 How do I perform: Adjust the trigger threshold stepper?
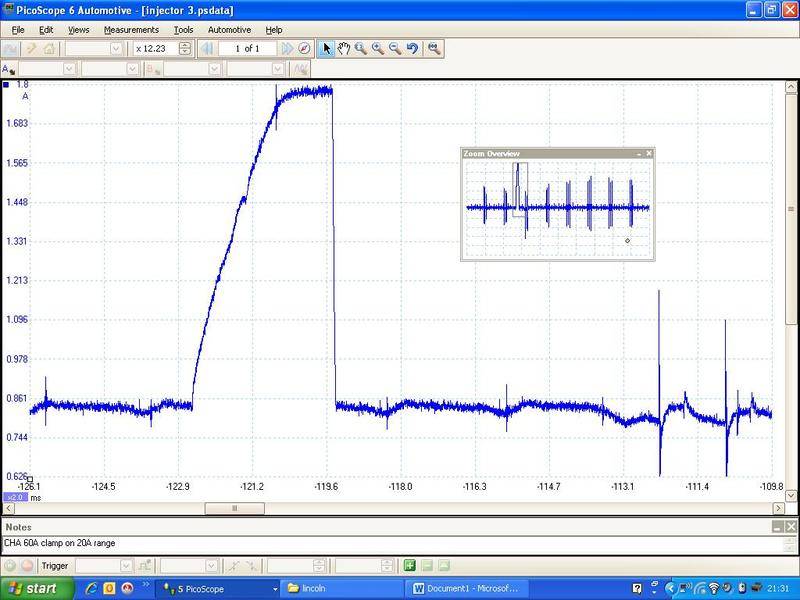point(319,565)
